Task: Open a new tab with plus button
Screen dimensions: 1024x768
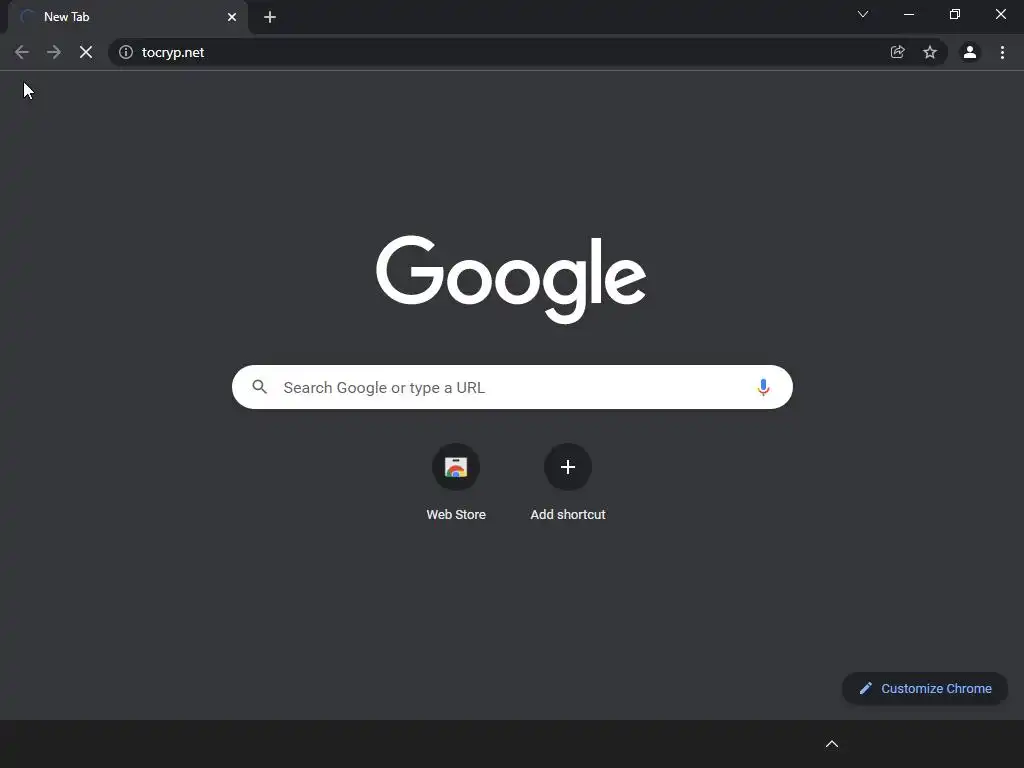Action: coord(270,17)
